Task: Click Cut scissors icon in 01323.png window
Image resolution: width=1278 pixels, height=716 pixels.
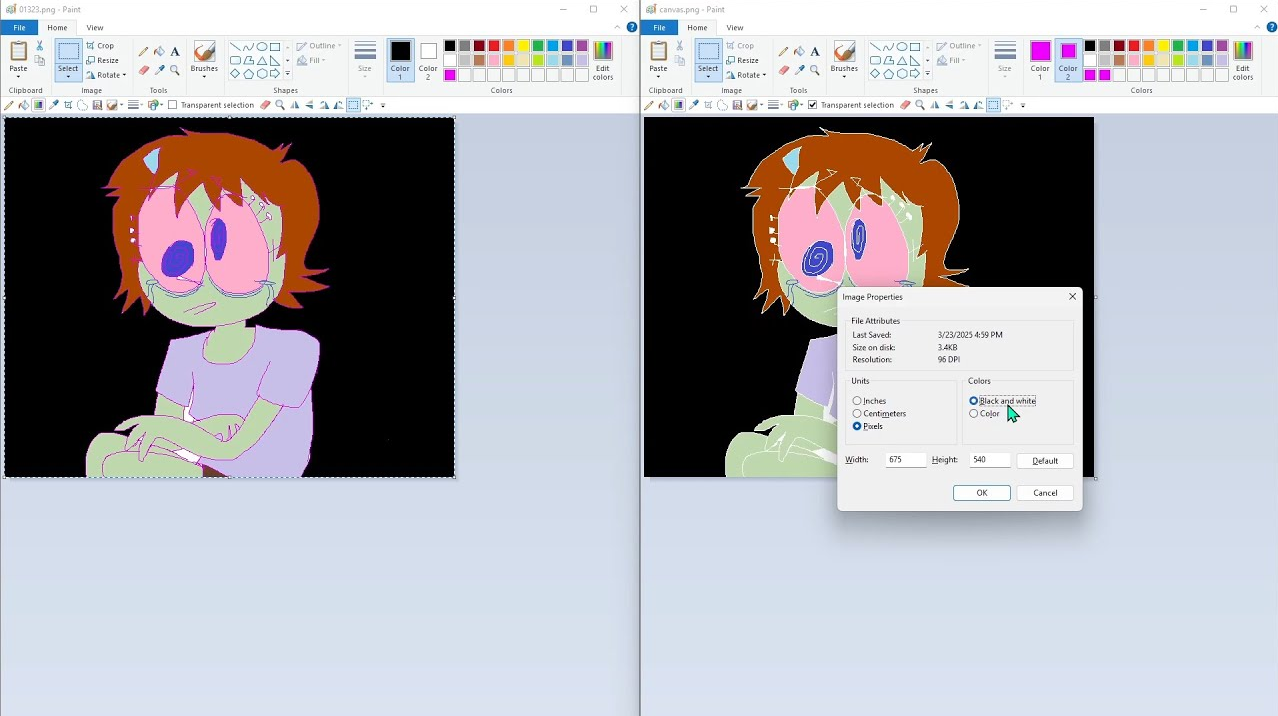Action: click(40, 46)
